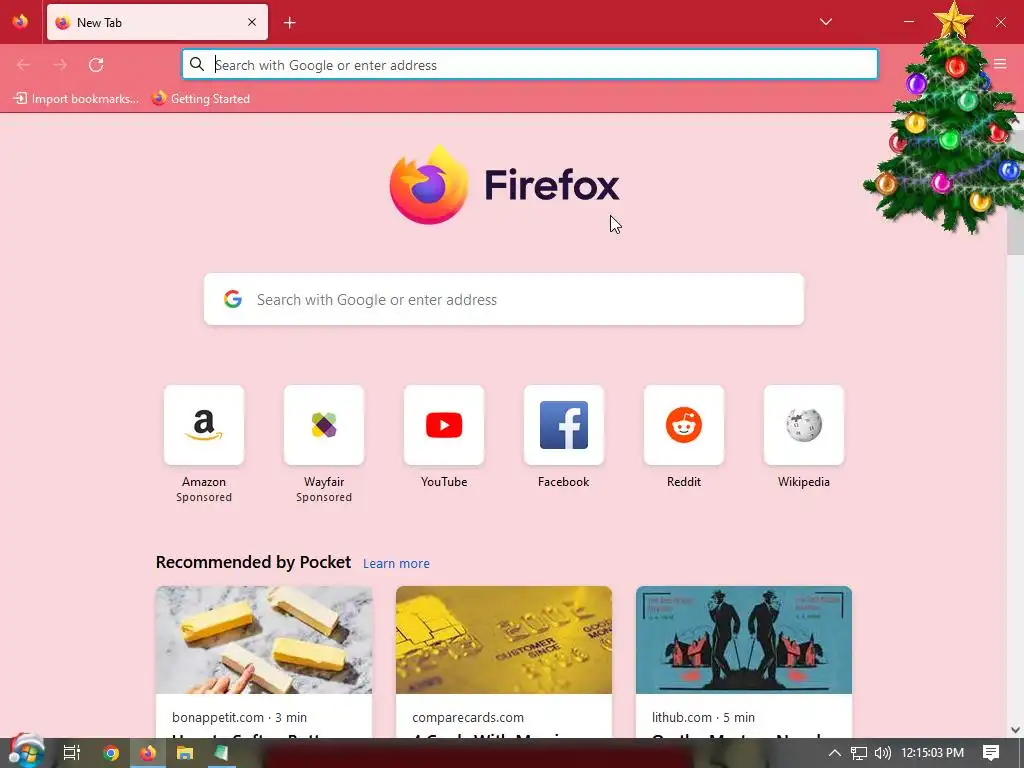Image resolution: width=1024 pixels, height=768 pixels.
Task: Open a new tab with the plus button
Action: (290, 23)
